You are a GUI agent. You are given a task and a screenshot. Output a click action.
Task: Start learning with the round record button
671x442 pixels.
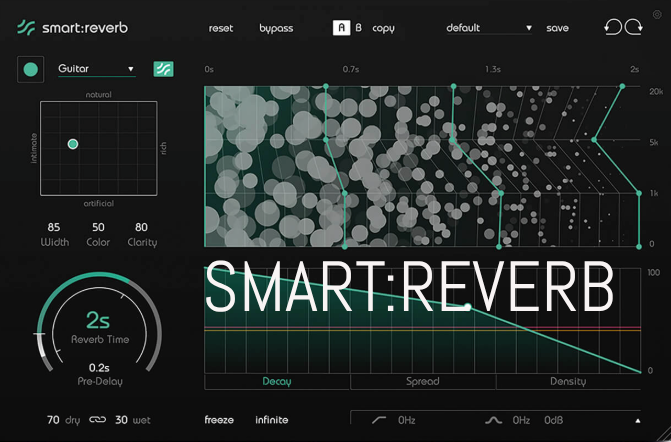[x=30, y=69]
